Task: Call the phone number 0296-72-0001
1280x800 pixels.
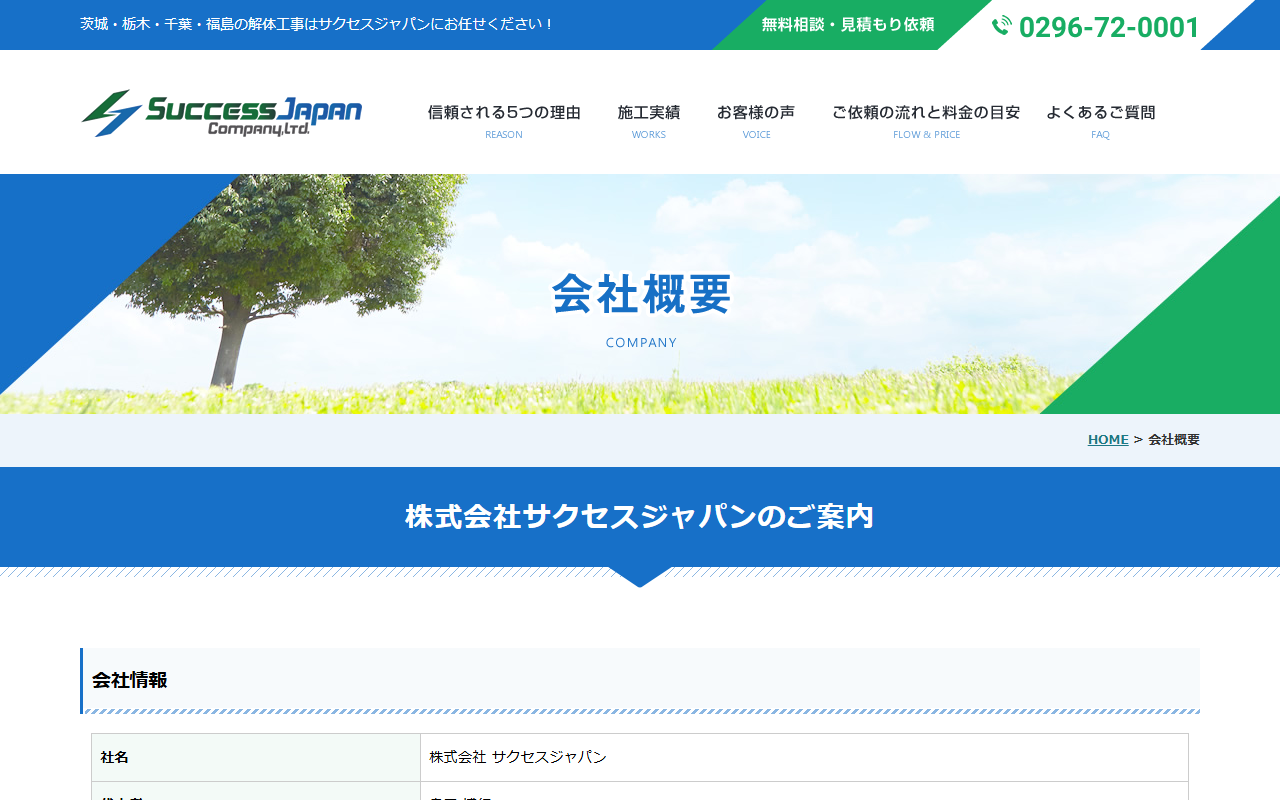Action: pyautogui.click(x=1109, y=27)
